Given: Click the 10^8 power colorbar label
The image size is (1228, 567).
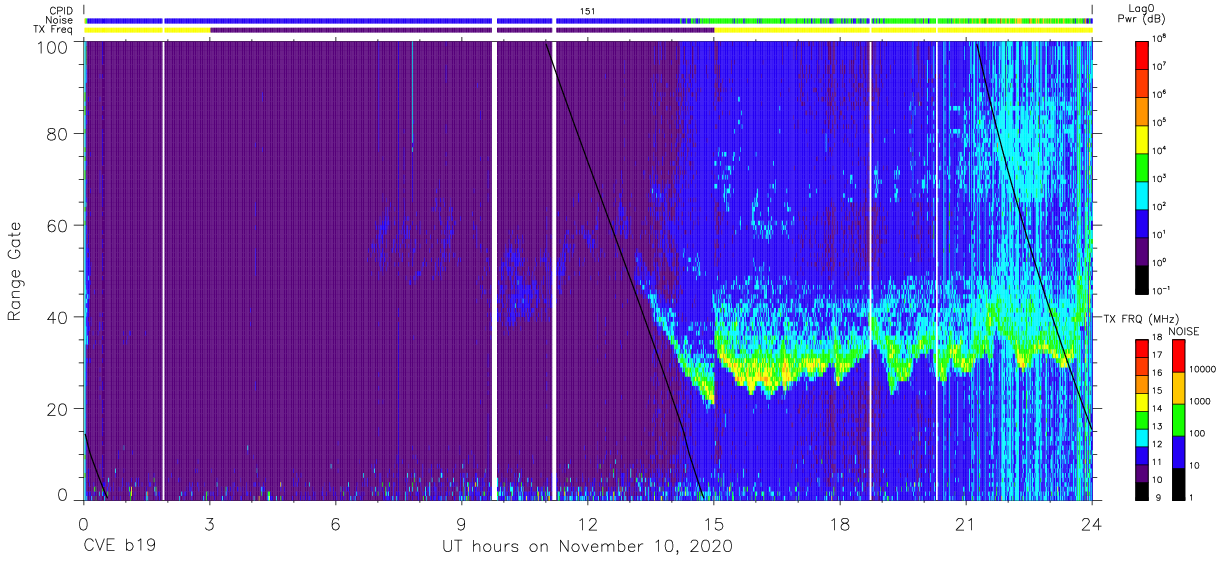Looking at the screenshot, I should tap(1160, 38).
